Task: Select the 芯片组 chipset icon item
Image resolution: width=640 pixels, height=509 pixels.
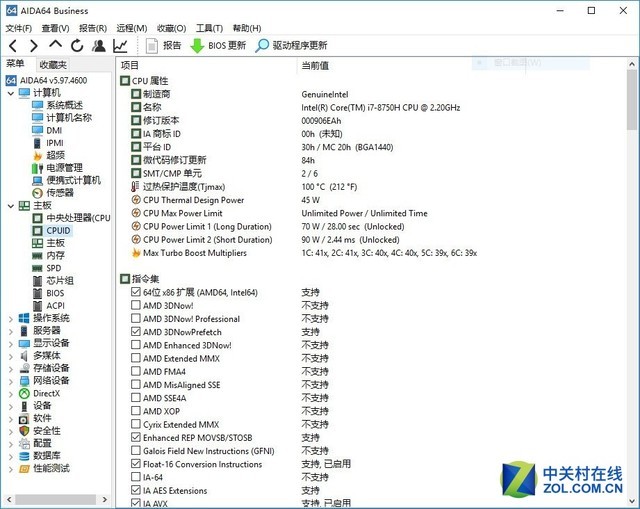Action: [x=53, y=280]
